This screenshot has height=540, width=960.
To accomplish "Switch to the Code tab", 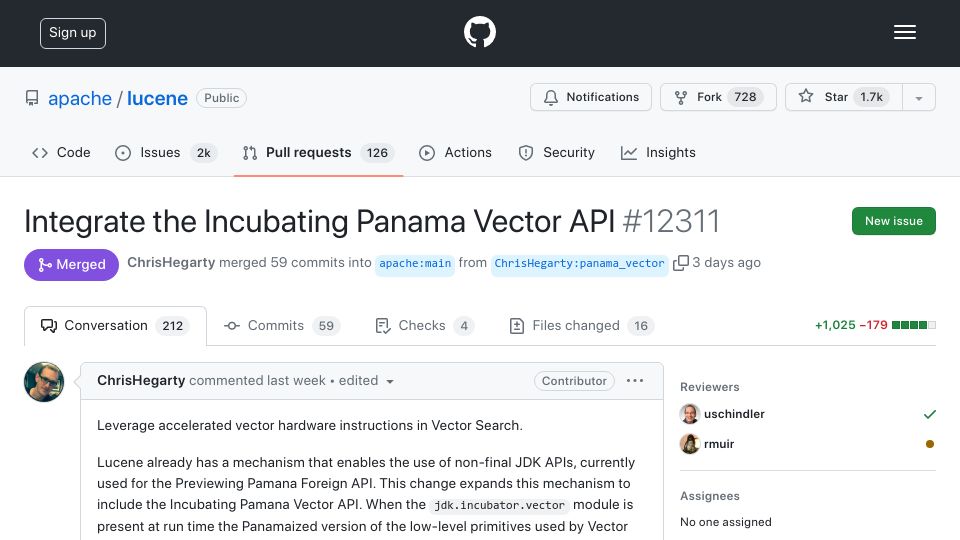I will click(61, 152).
